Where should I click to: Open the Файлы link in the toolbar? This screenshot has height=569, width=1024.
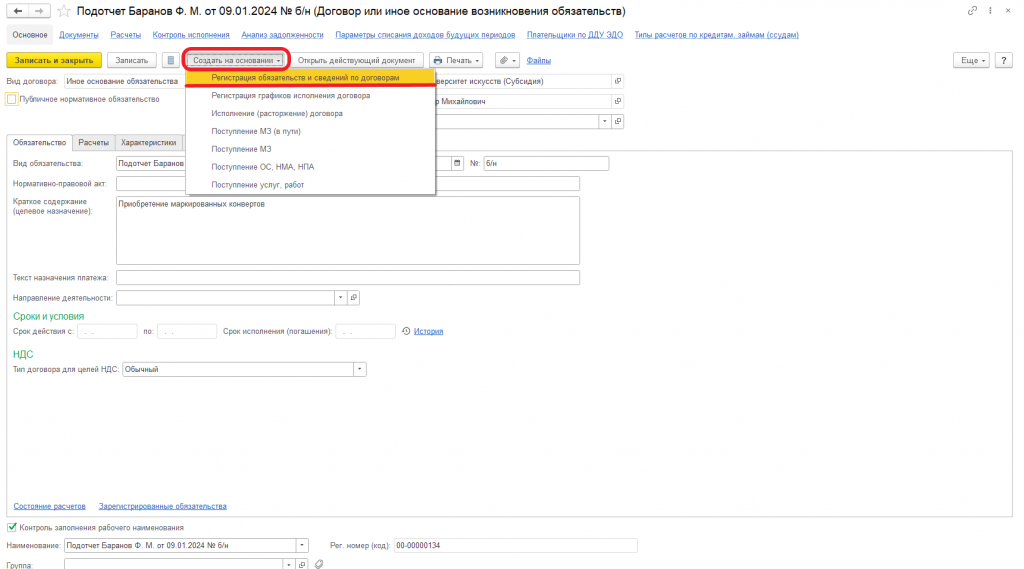coord(538,60)
